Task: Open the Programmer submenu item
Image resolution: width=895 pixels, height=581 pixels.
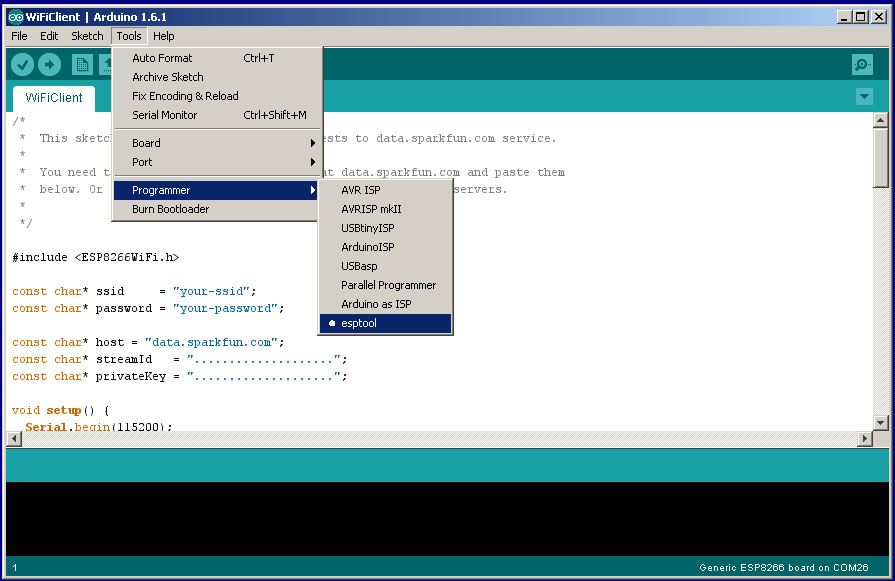Action: pyautogui.click(x=216, y=190)
